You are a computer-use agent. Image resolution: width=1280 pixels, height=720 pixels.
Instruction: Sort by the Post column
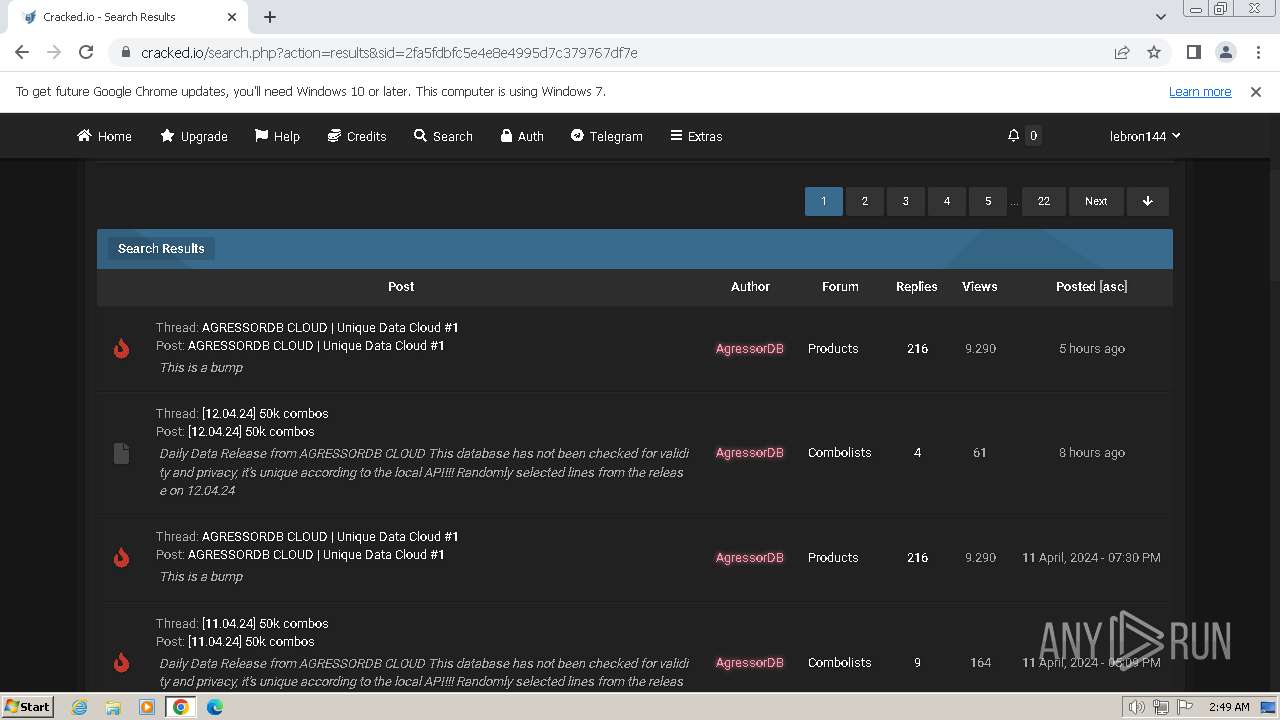point(401,286)
